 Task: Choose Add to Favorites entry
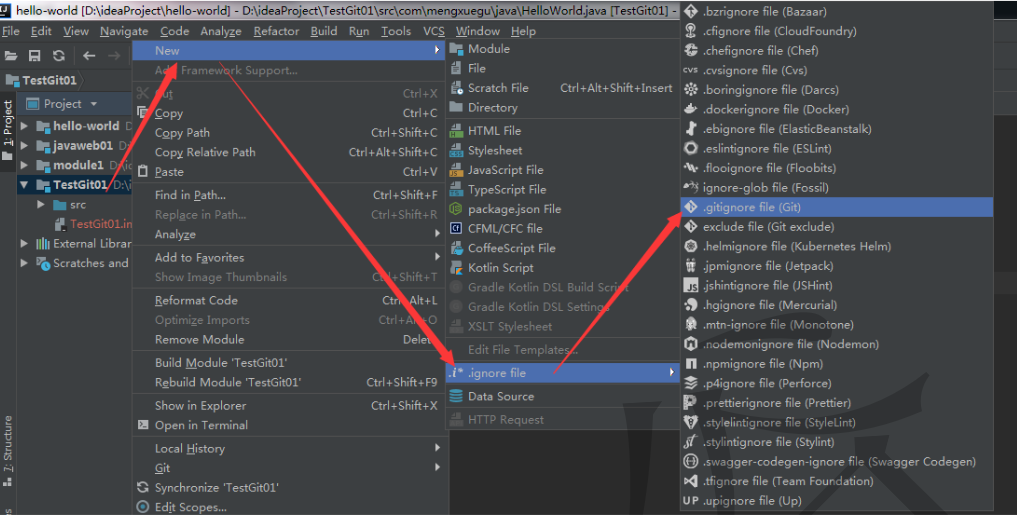199,258
